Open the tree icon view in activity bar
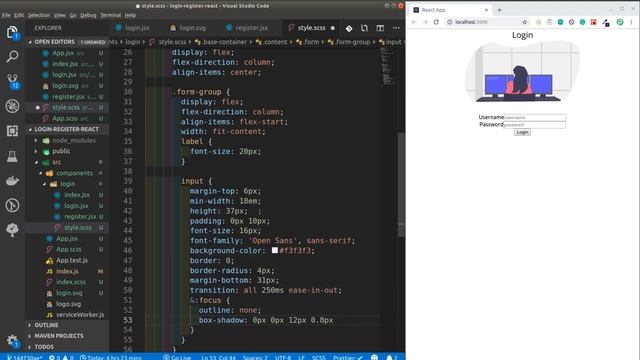This screenshot has width=640, height=360. tap(12, 230)
